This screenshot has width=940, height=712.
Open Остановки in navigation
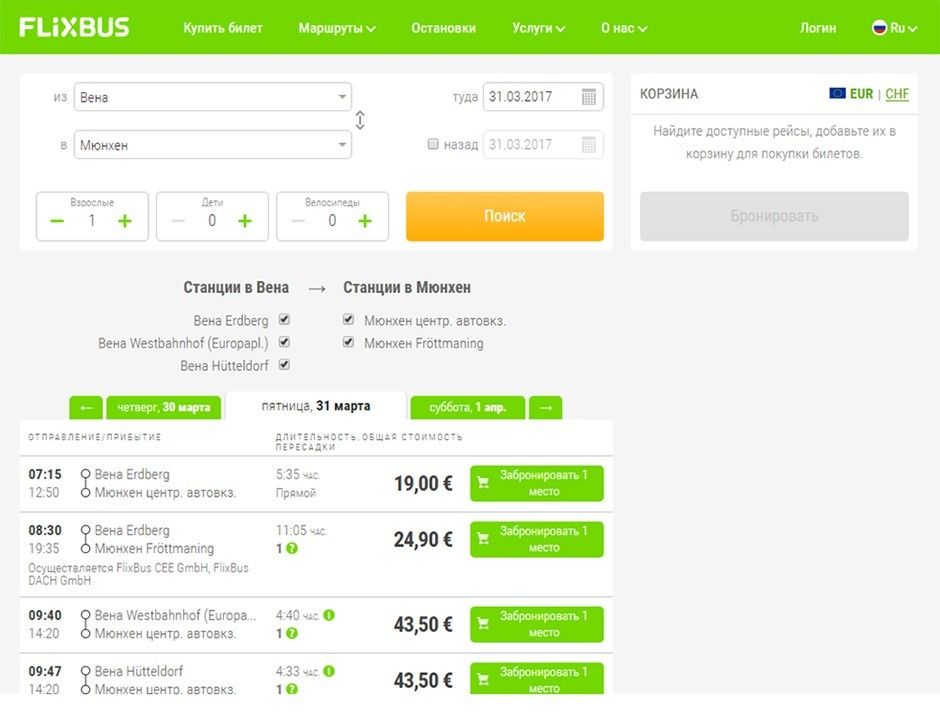tap(444, 28)
